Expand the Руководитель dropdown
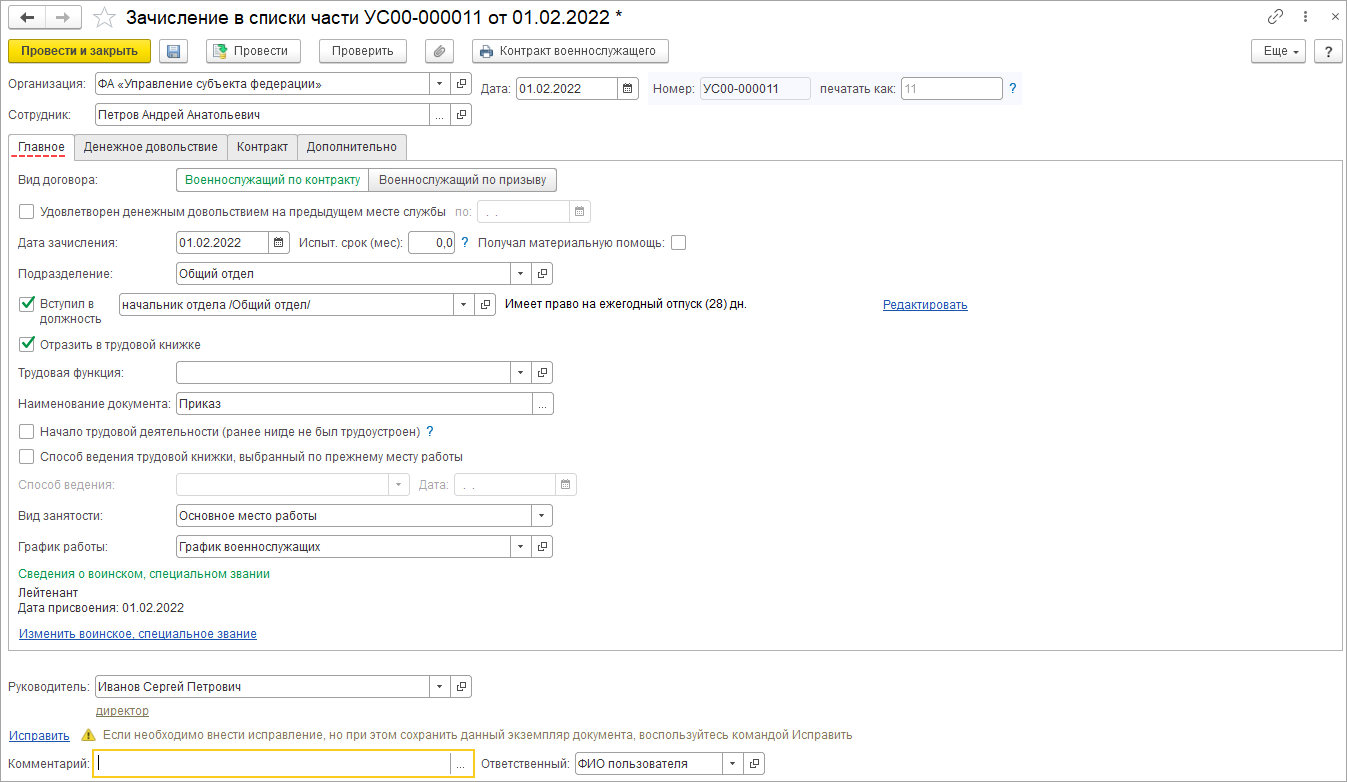The height and width of the screenshot is (782, 1347). click(x=440, y=687)
